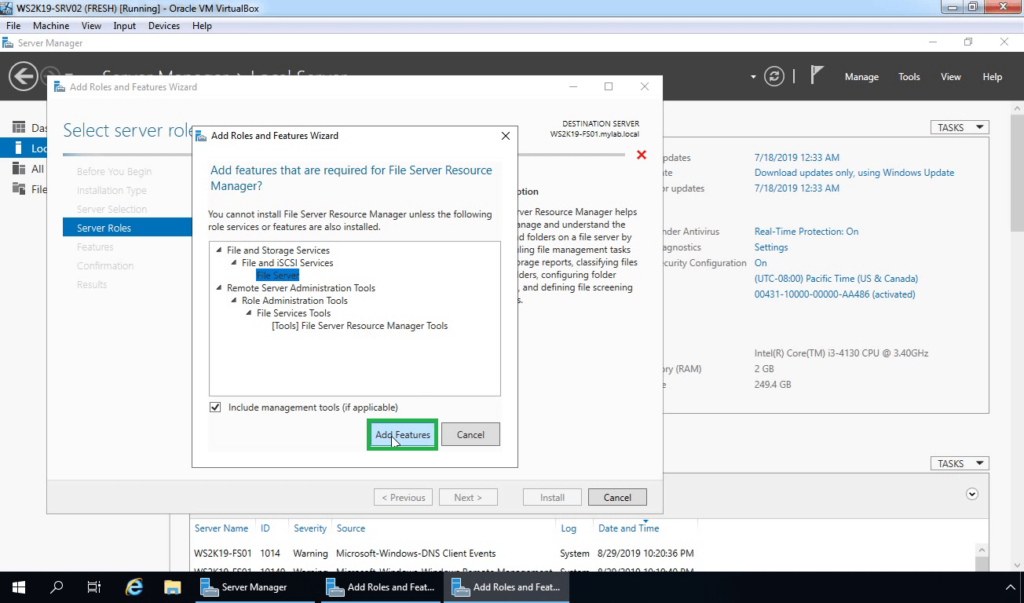Click the taskbar search icon
The width and height of the screenshot is (1024, 603).
(x=57, y=587)
